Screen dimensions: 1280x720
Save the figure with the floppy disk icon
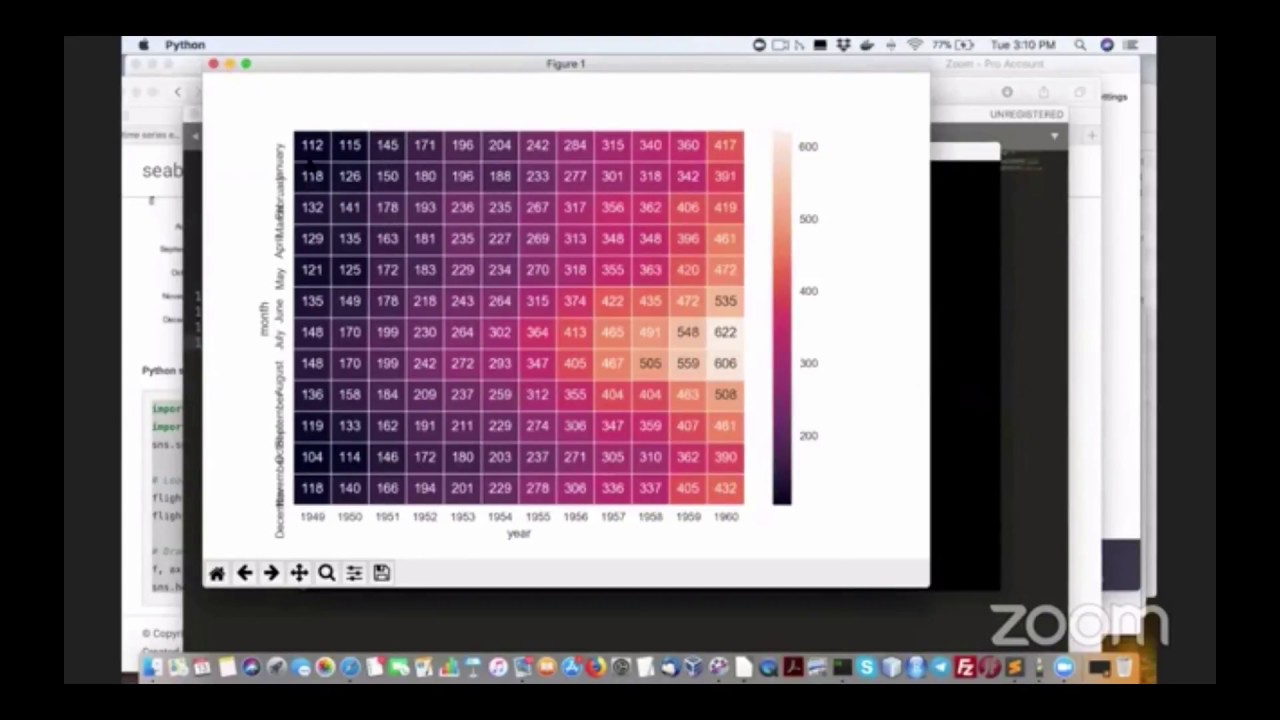click(381, 573)
